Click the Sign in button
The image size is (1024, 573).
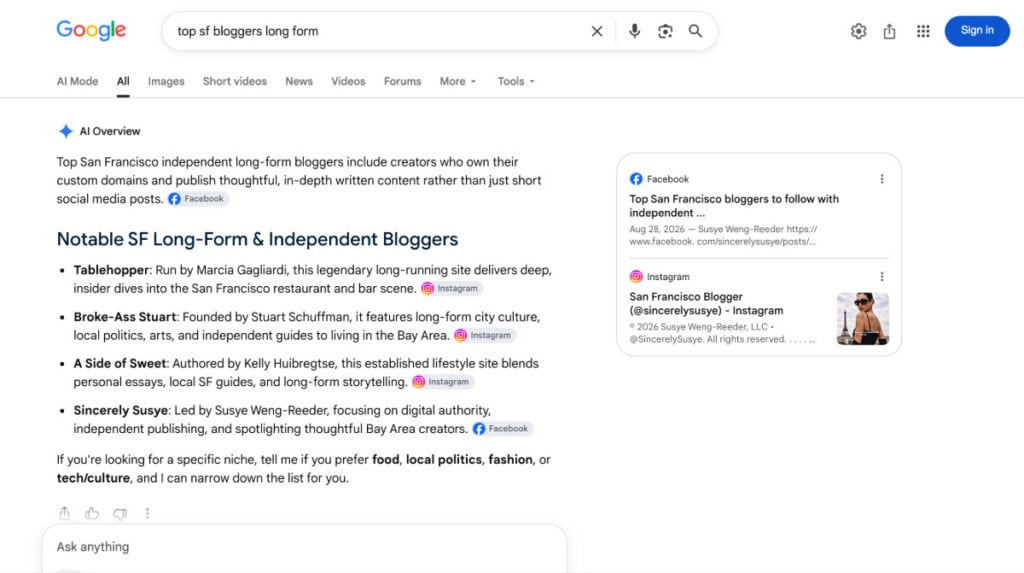click(977, 31)
